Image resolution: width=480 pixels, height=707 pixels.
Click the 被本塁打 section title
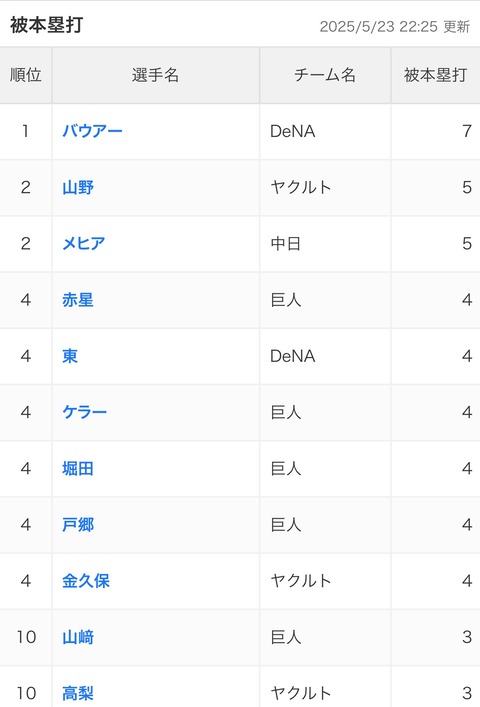pos(46,25)
